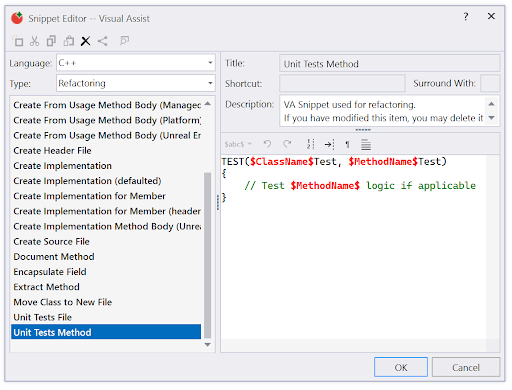
Task: Toggle the line numbers icon
Action: (310, 144)
